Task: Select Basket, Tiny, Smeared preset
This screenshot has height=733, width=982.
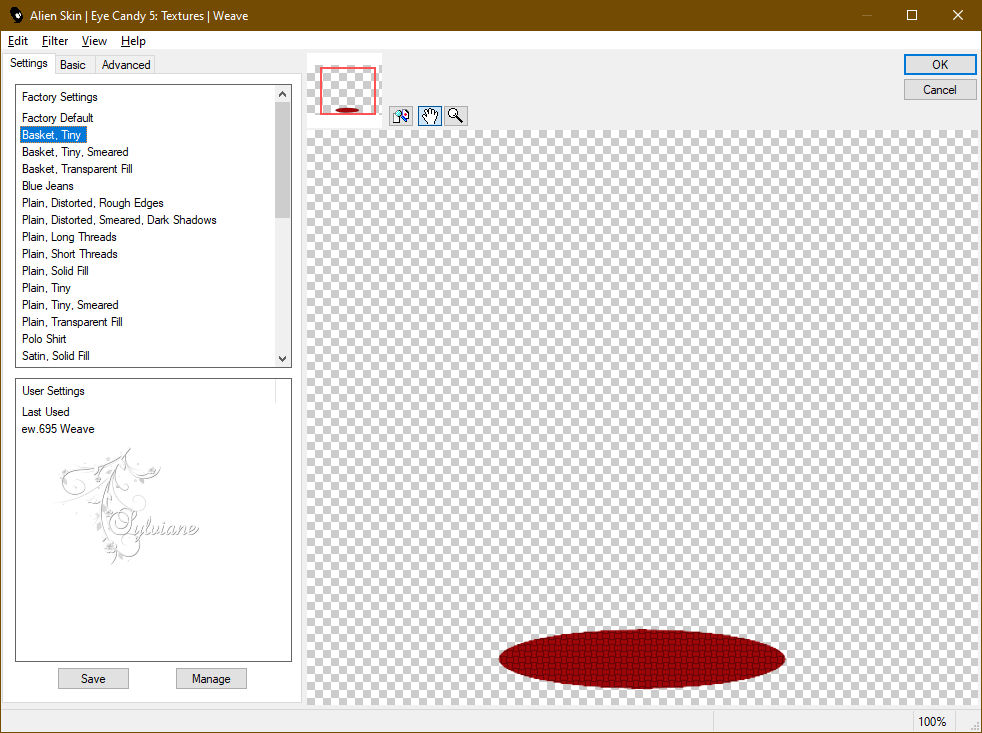Action: (75, 152)
